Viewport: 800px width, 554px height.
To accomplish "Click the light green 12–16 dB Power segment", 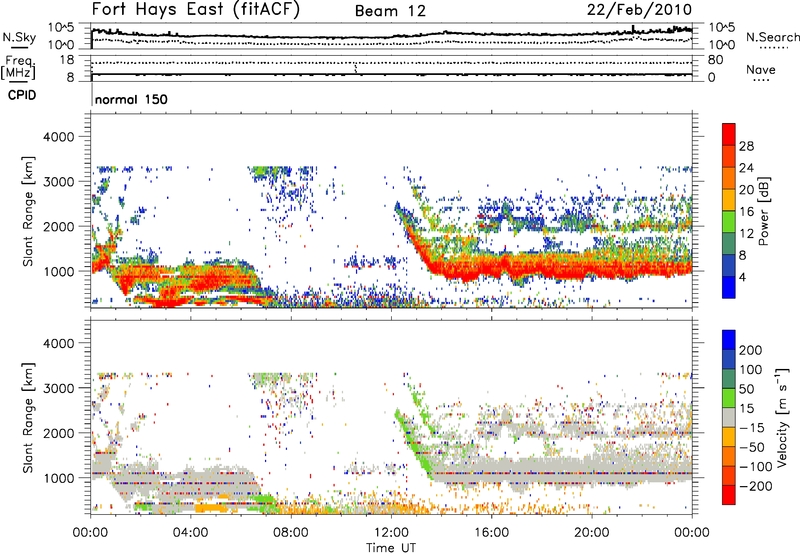I will coord(729,222).
